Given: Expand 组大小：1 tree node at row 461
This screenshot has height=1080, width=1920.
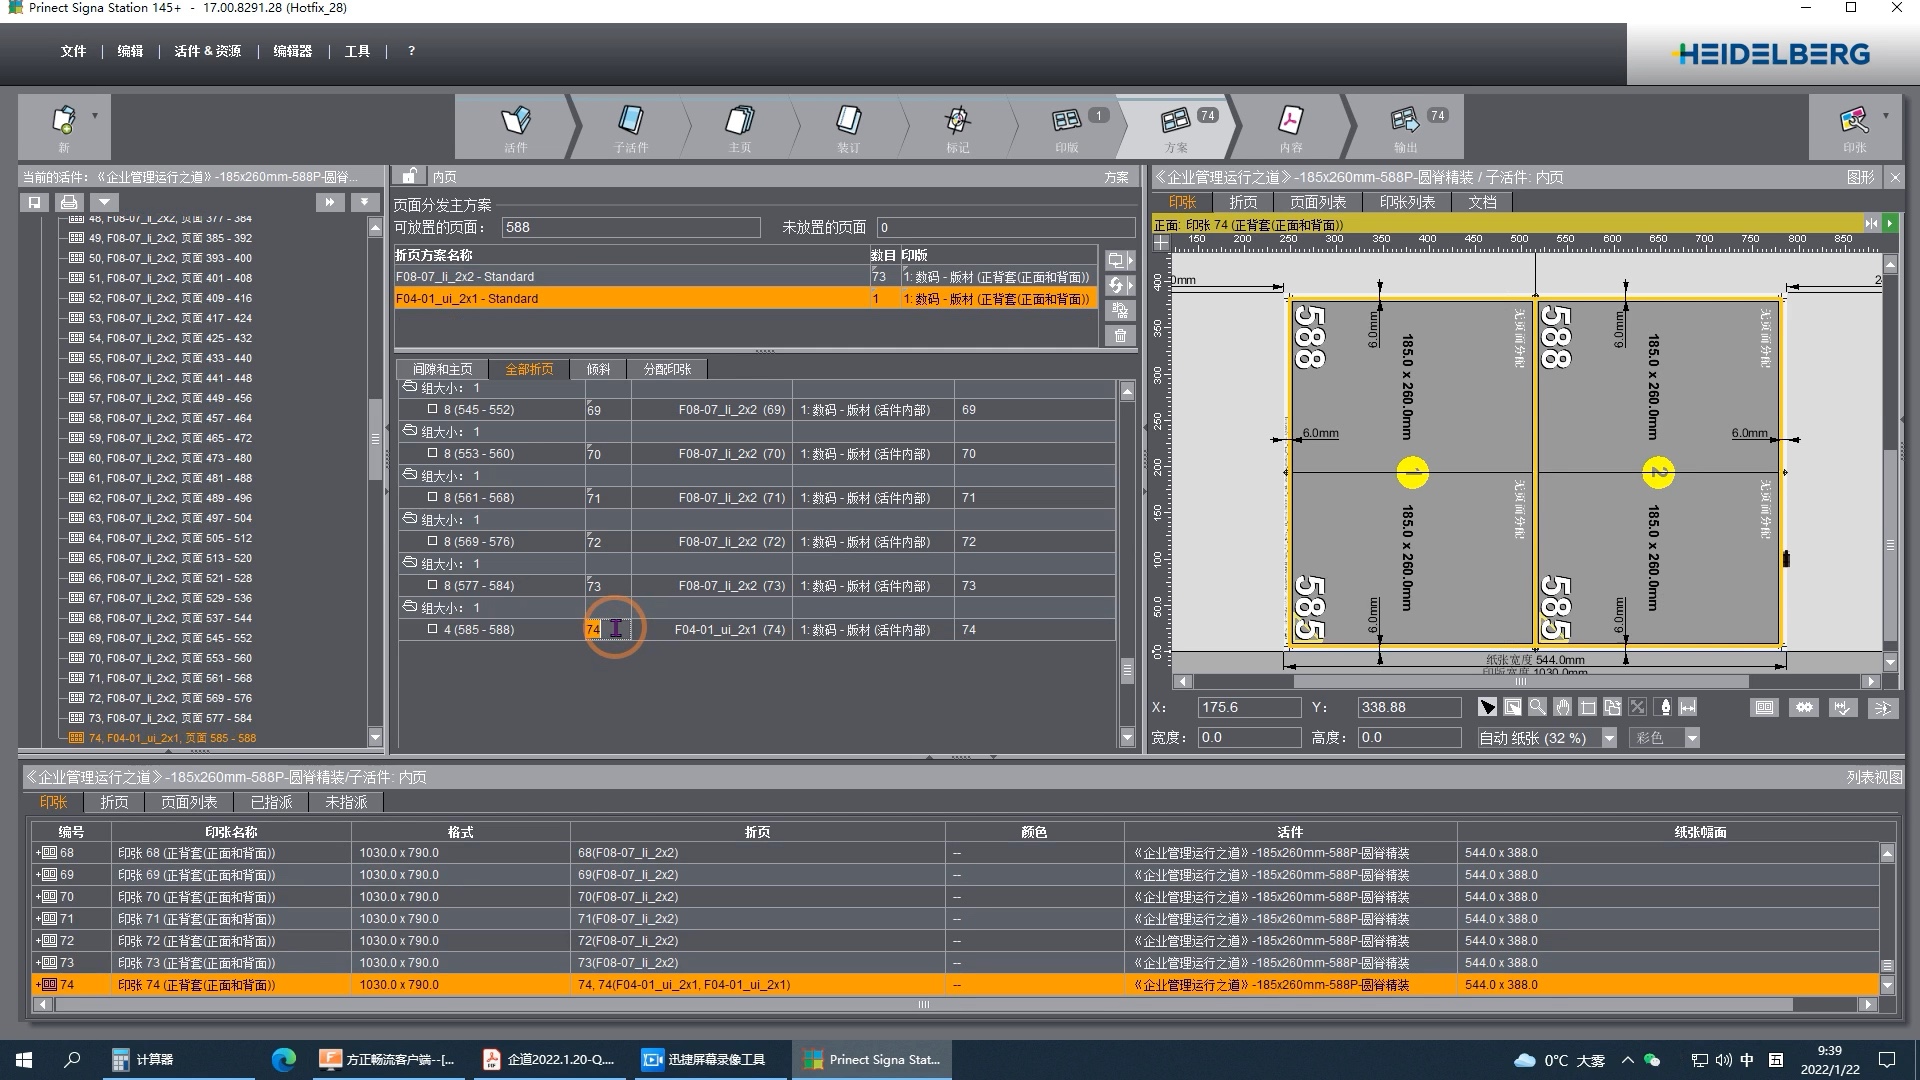Looking at the screenshot, I should [x=409, y=607].
